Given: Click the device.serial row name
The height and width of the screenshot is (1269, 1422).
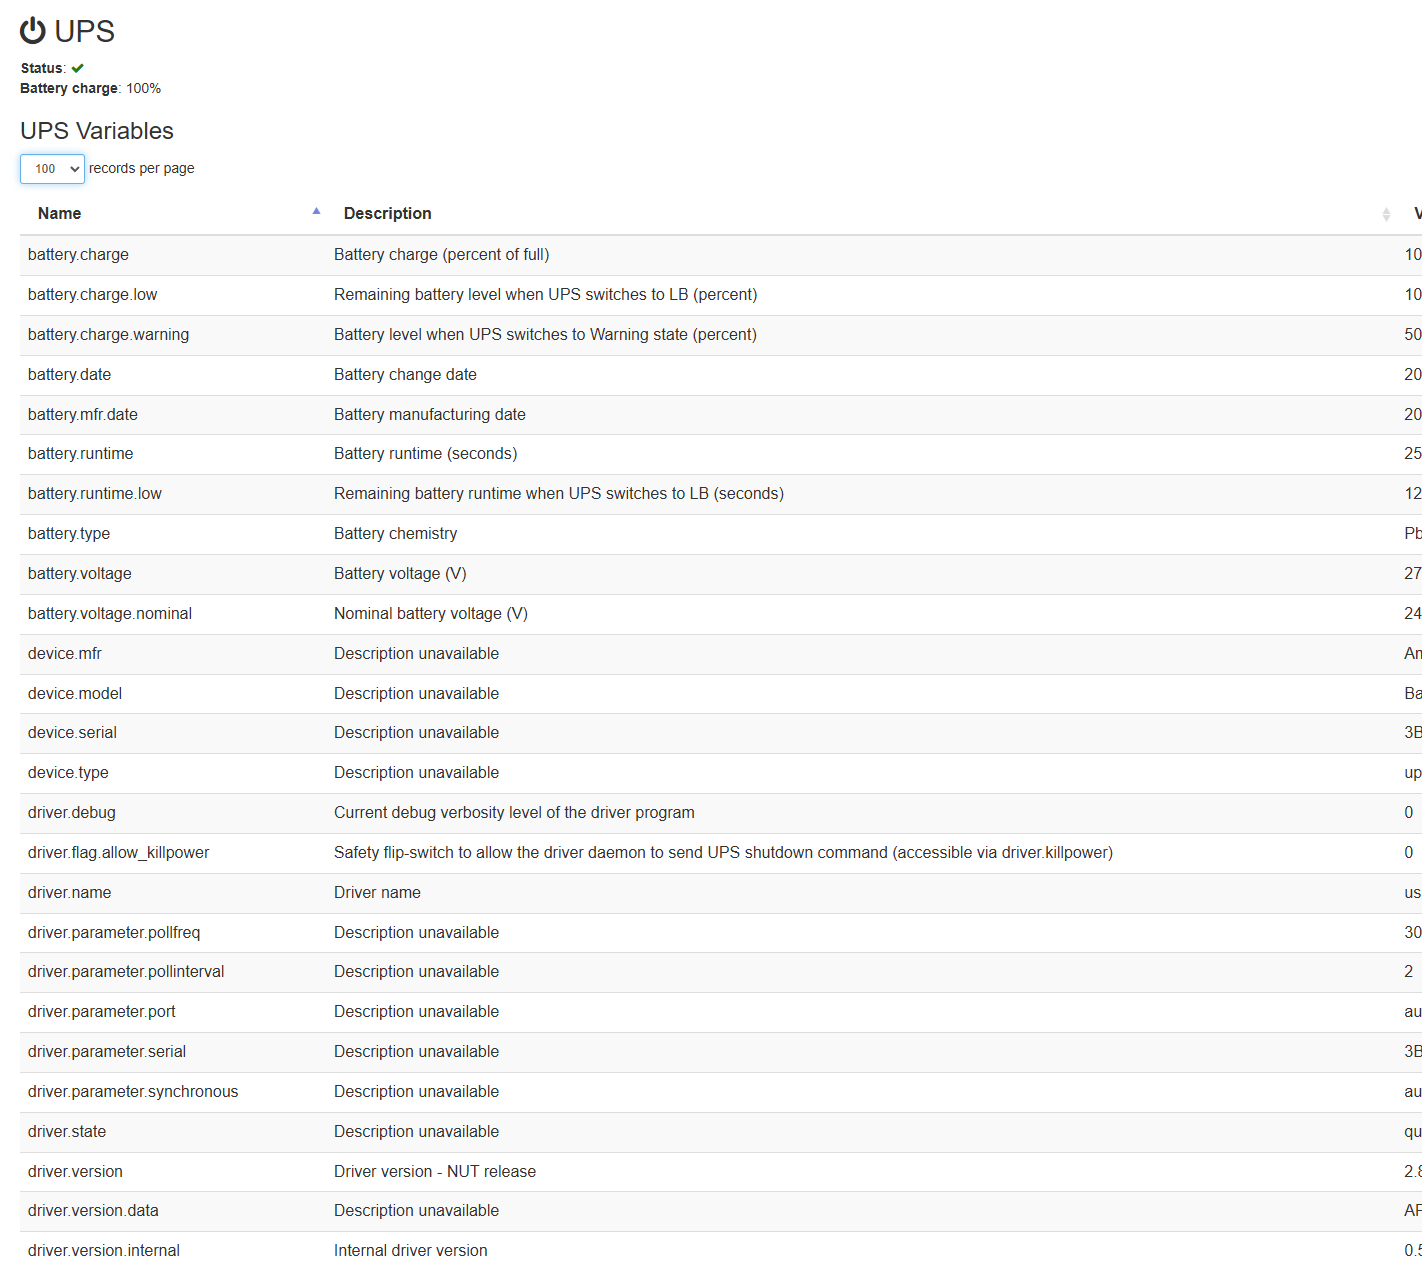Looking at the screenshot, I should (72, 733).
